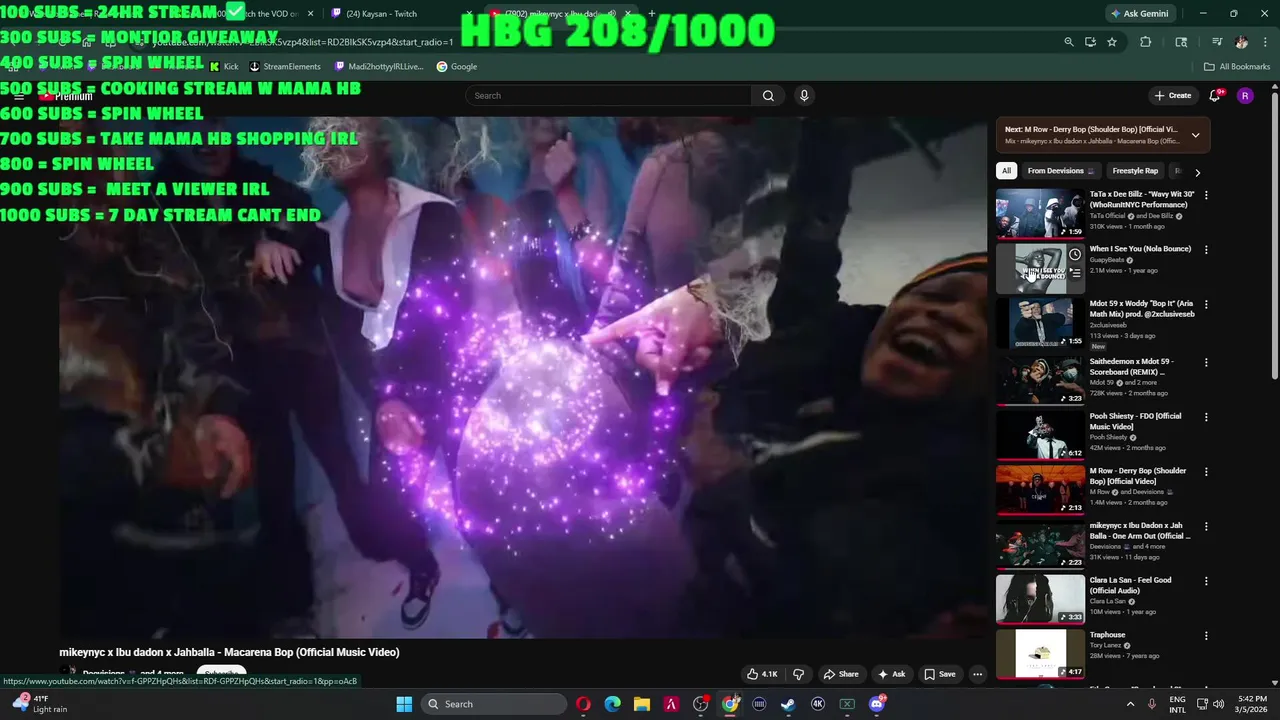Like the video with 4.1K likes
Viewport: 1280px width, 720px height.
click(762, 674)
